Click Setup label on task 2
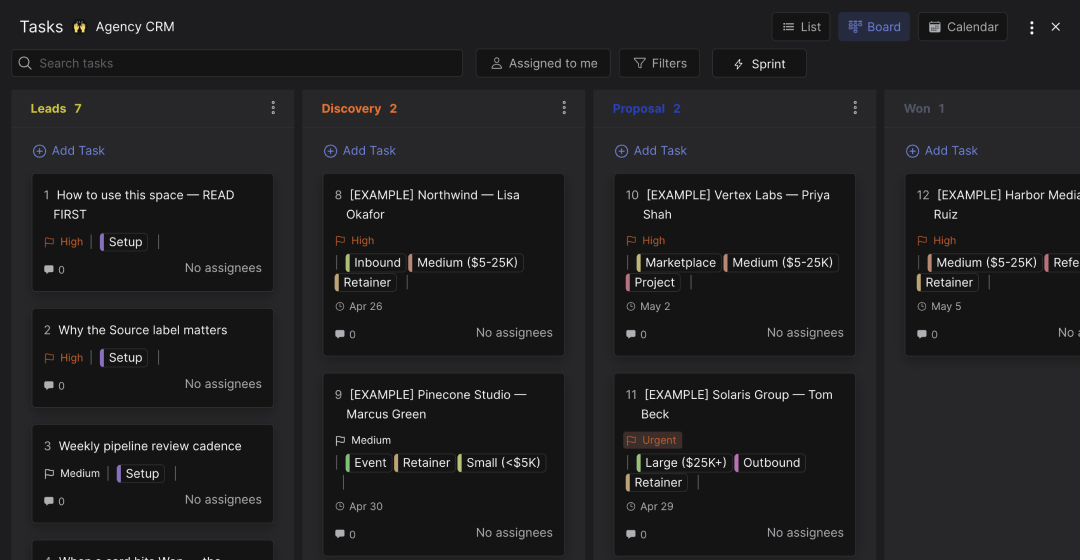This screenshot has height=560, width=1080. [x=124, y=358]
